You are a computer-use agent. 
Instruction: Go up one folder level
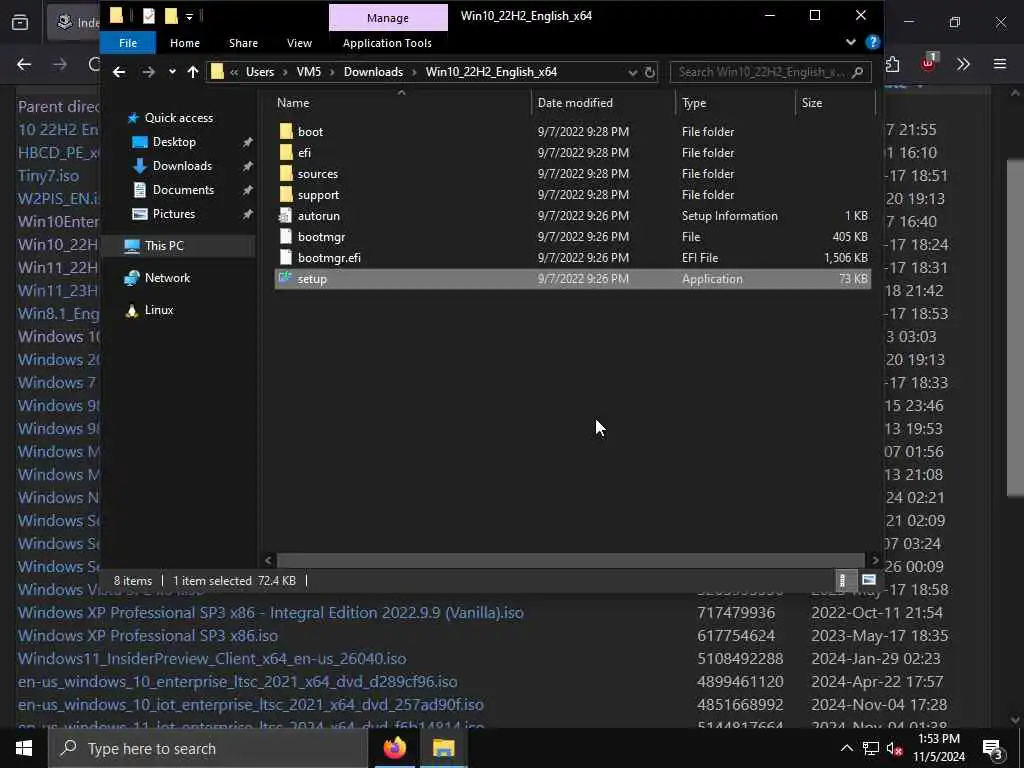pos(193,72)
